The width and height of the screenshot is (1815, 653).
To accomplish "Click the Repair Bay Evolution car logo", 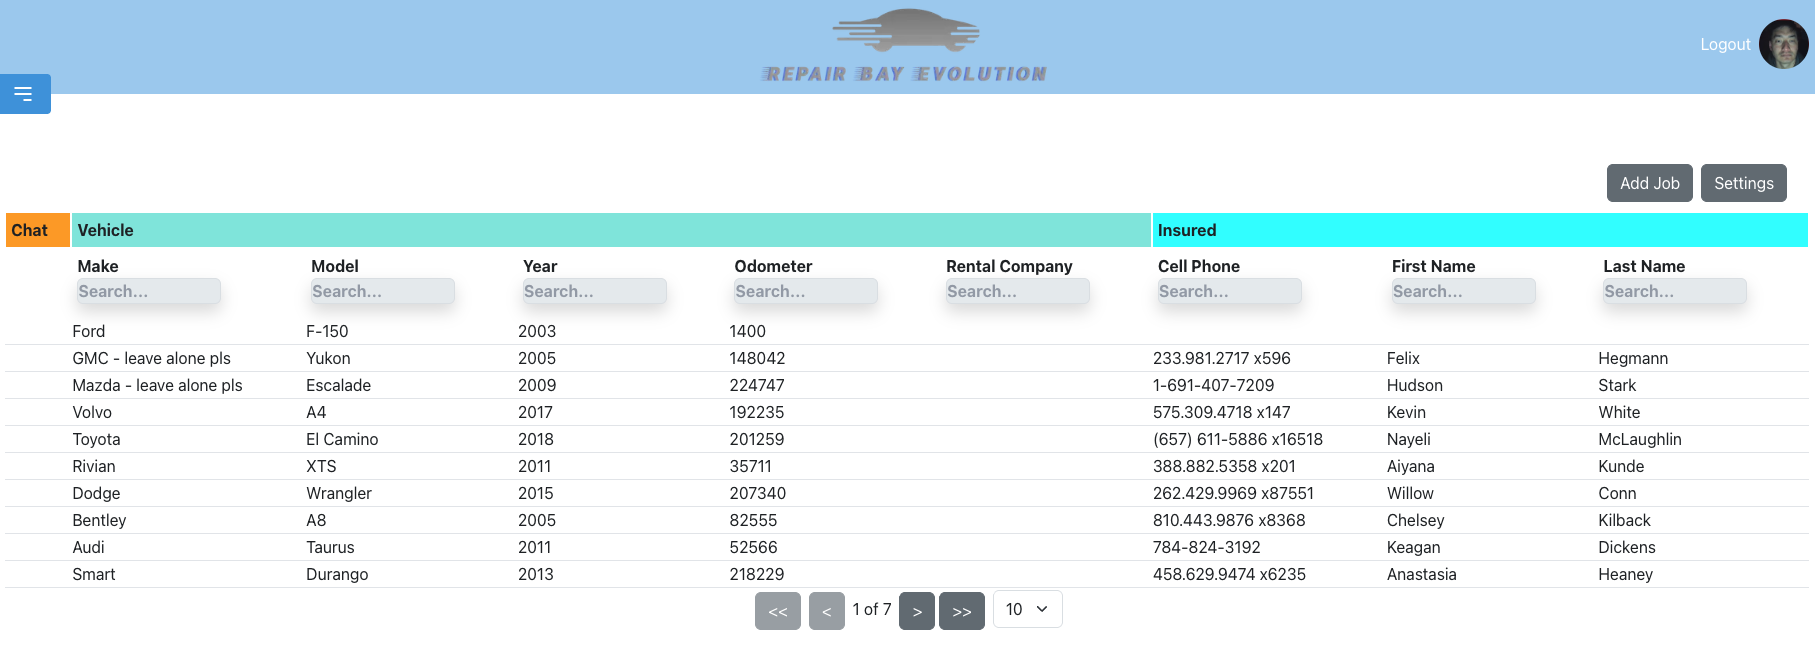I will (905, 46).
